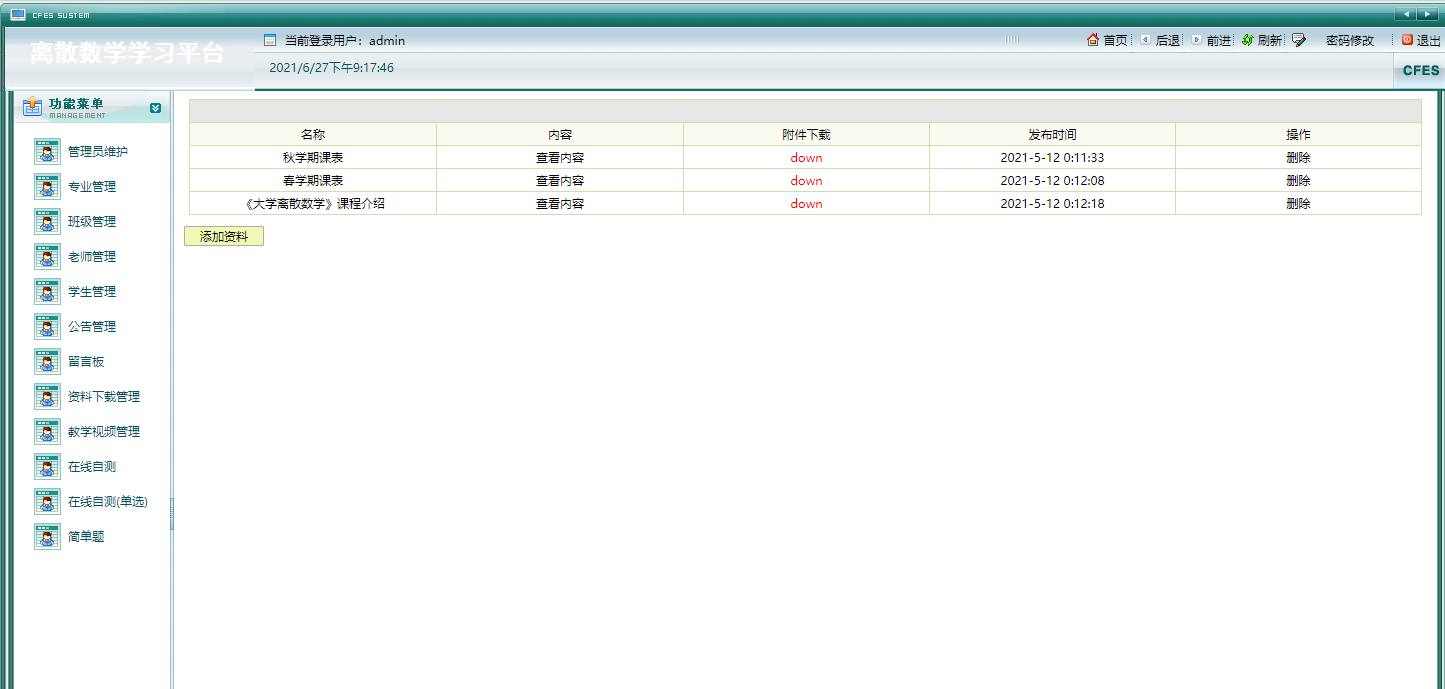This screenshot has width=1445, height=689.
Task: Open 简单题 menu item
Action: (86, 537)
